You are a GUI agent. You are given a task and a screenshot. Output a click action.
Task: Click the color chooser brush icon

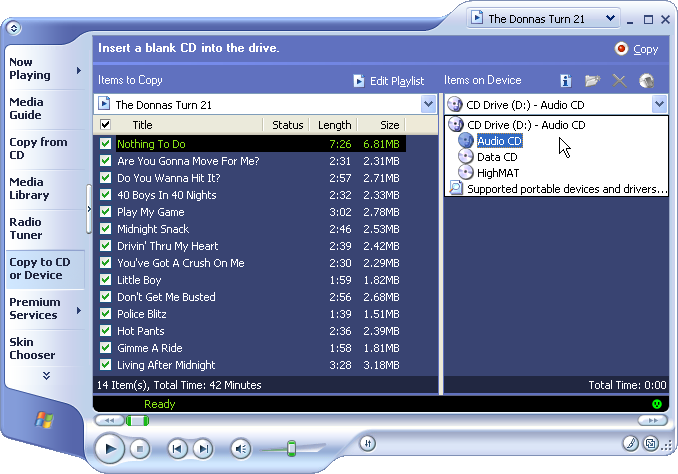pyautogui.click(x=631, y=443)
